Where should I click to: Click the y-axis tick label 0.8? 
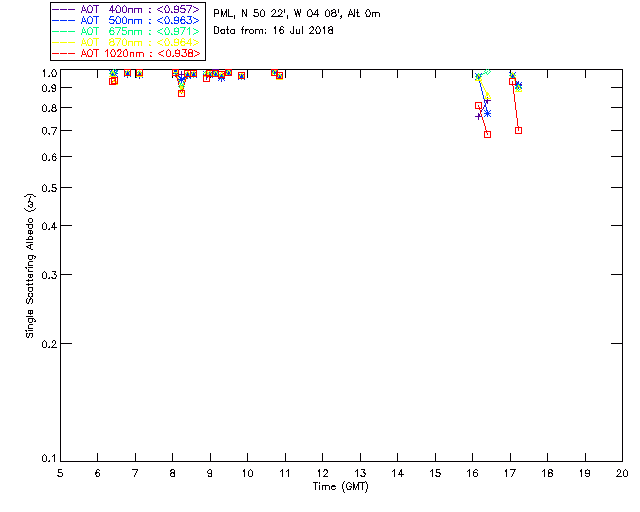point(49,108)
